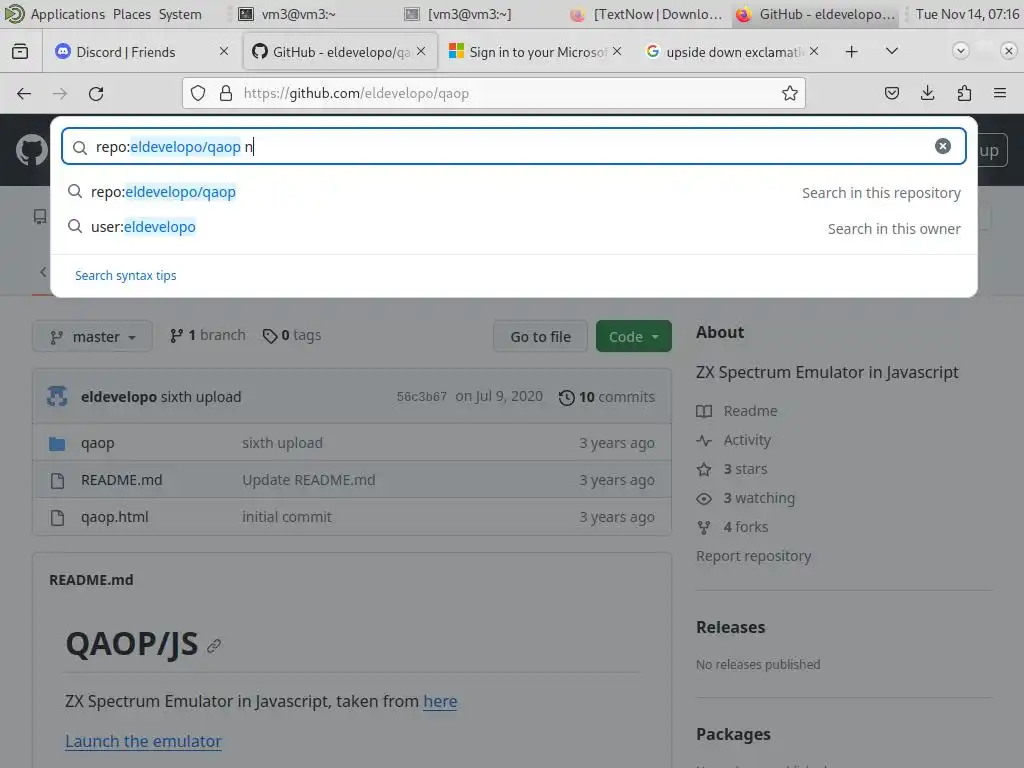Screen dimensions: 1024x768
Task: Open the Releases heading link
Action: point(730,628)
